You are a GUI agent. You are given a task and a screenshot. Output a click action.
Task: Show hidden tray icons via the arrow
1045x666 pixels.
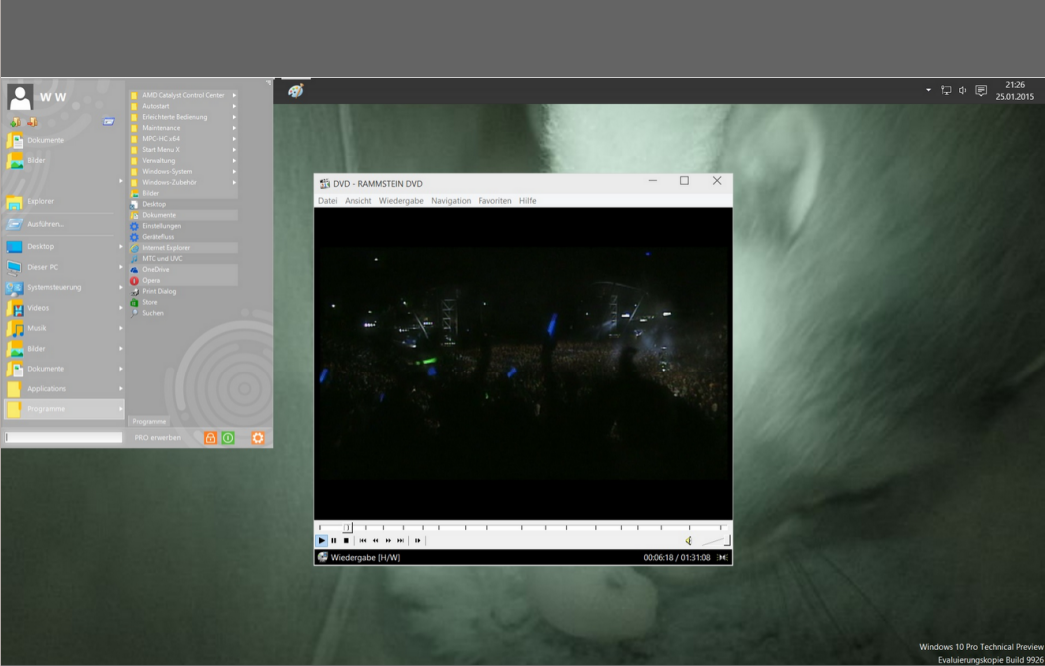click(x=928, y=90)
